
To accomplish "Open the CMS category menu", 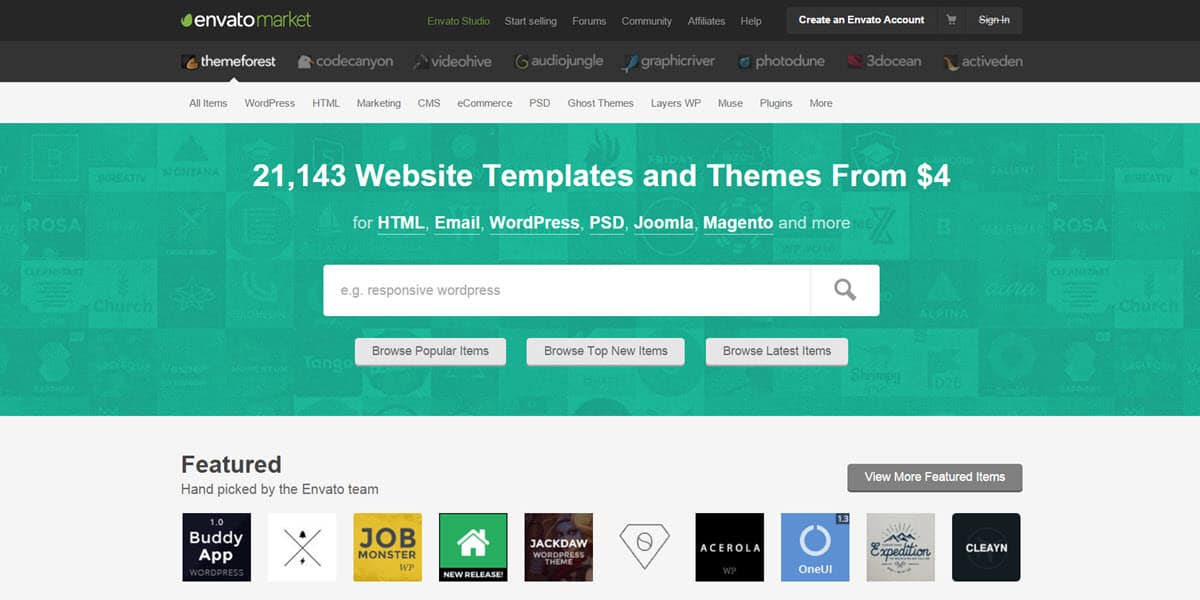I will tap(429, 103).
